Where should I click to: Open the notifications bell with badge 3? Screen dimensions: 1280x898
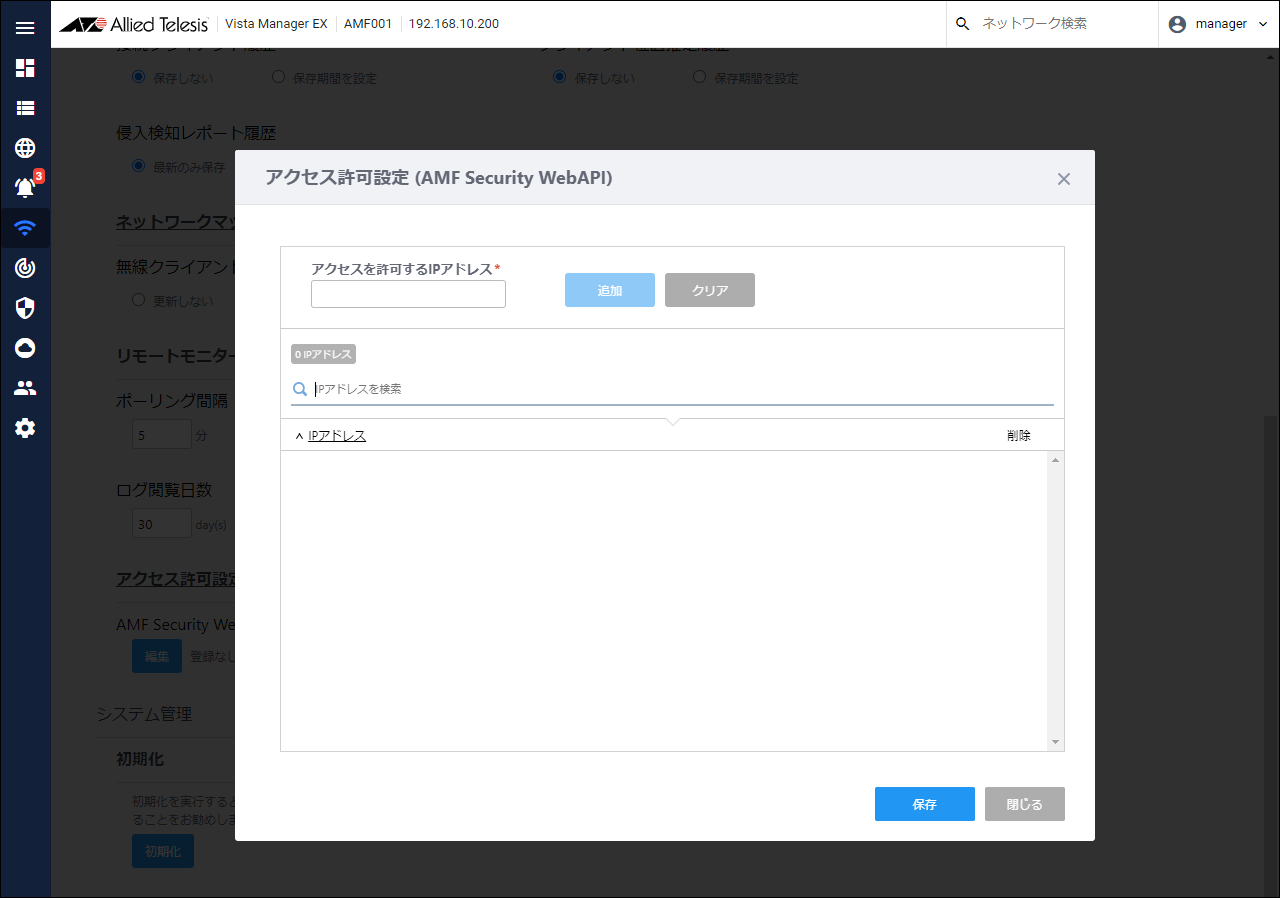coord(25,188)
